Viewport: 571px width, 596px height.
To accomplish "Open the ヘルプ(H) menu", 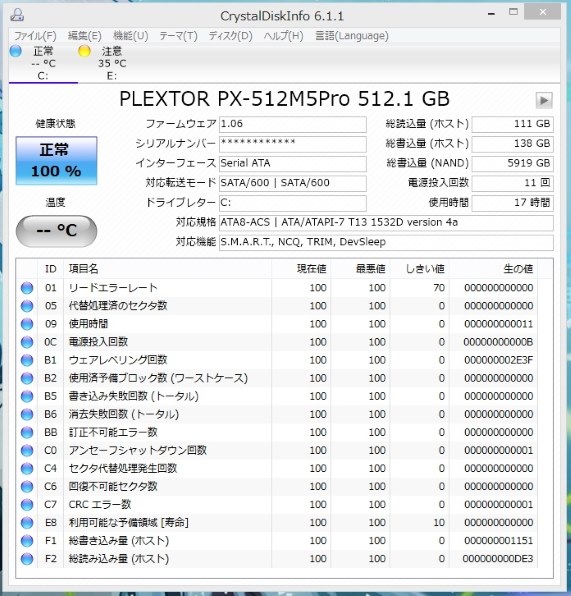I will (284, 36).
